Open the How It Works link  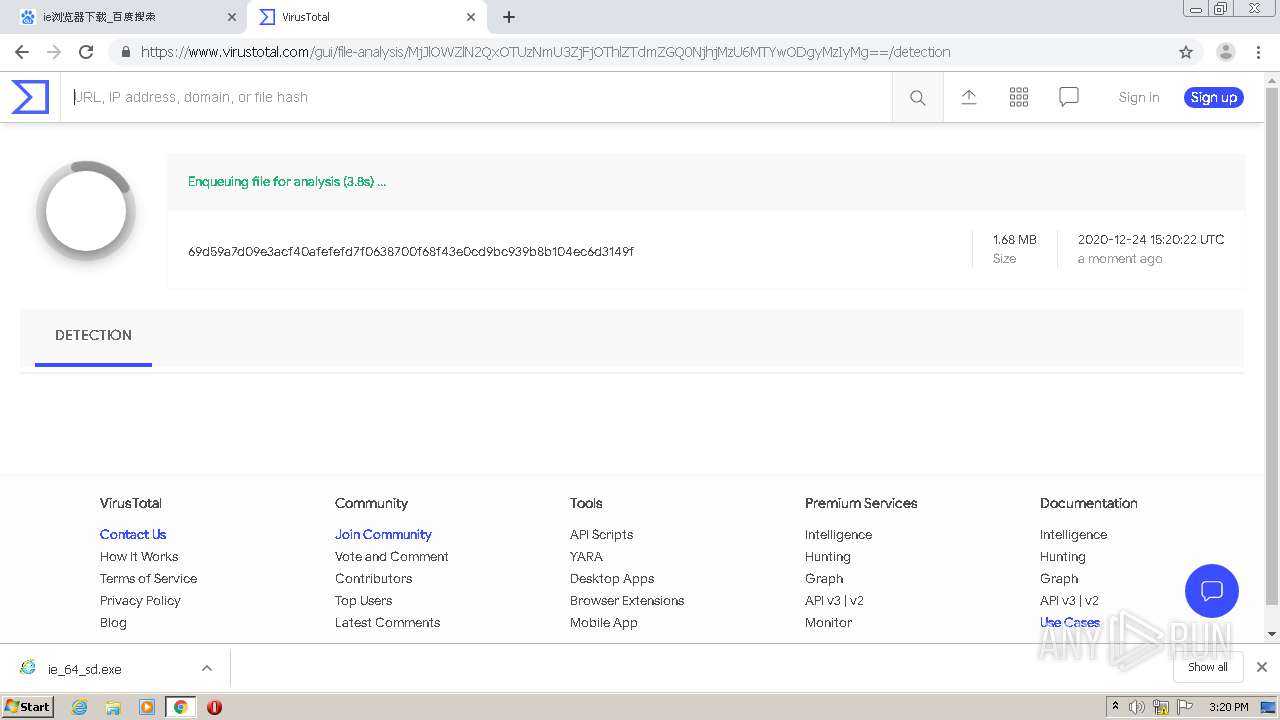[x=139, y=557]
